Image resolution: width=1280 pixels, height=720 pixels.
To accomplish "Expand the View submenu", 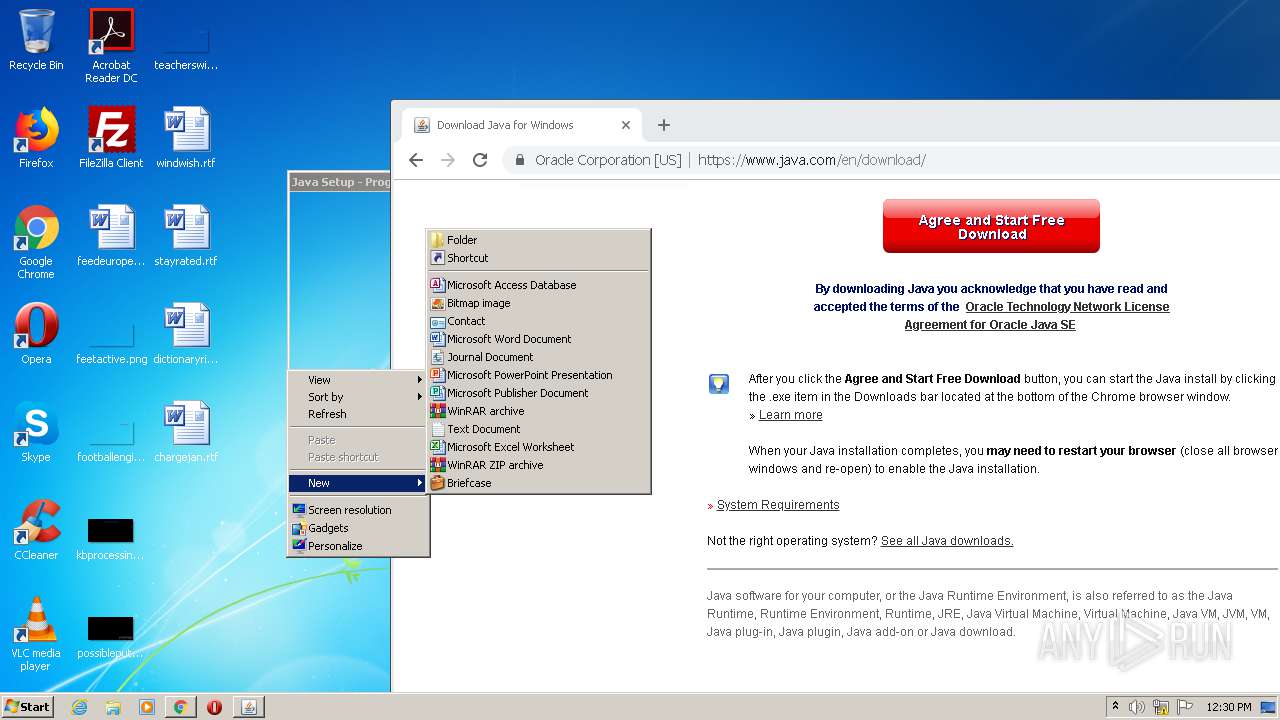I will point(359,380).
